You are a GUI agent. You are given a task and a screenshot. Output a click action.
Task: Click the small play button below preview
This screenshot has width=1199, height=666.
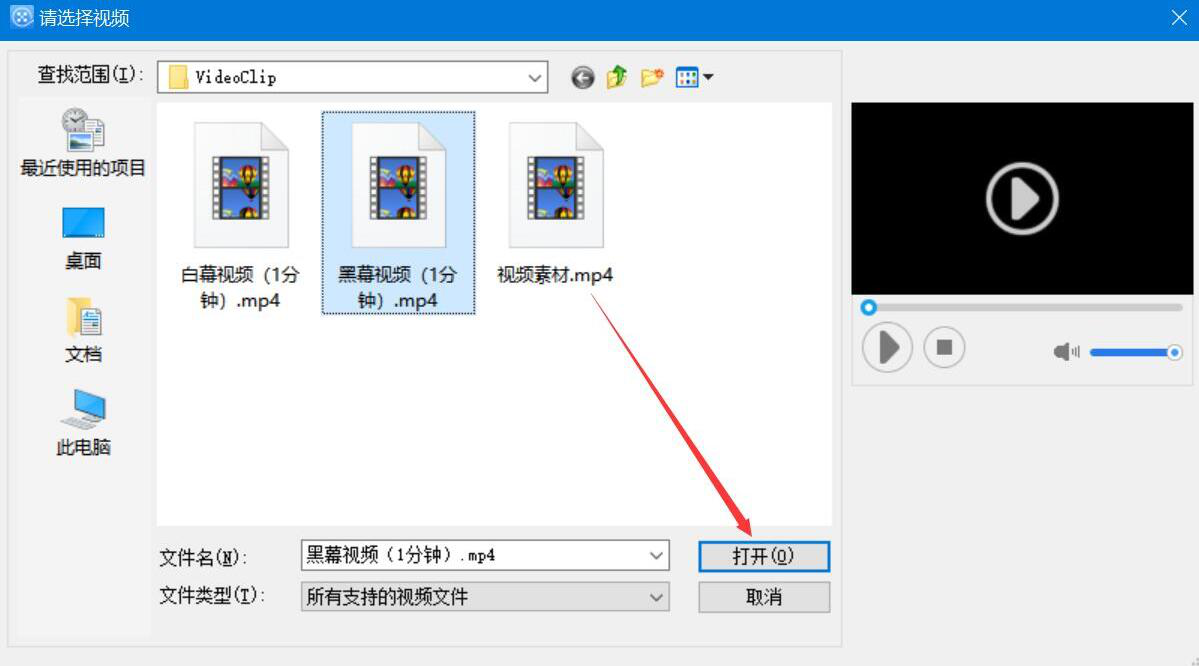coord(887,348)
